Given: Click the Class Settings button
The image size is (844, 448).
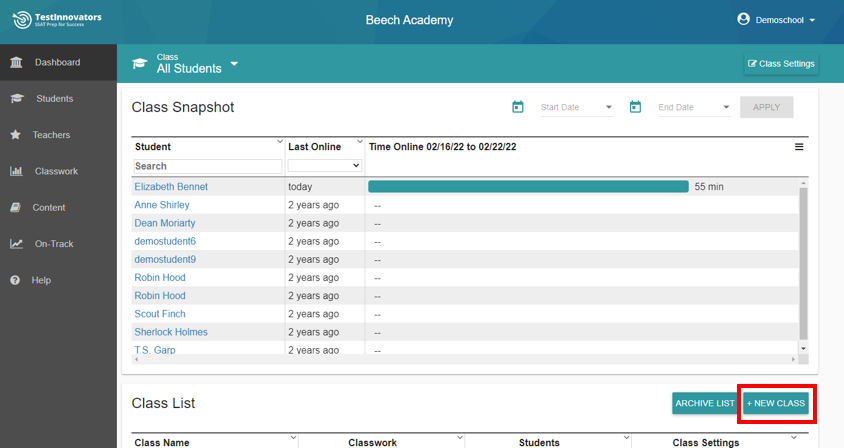Looking at the screenshot, I should 781,64.
